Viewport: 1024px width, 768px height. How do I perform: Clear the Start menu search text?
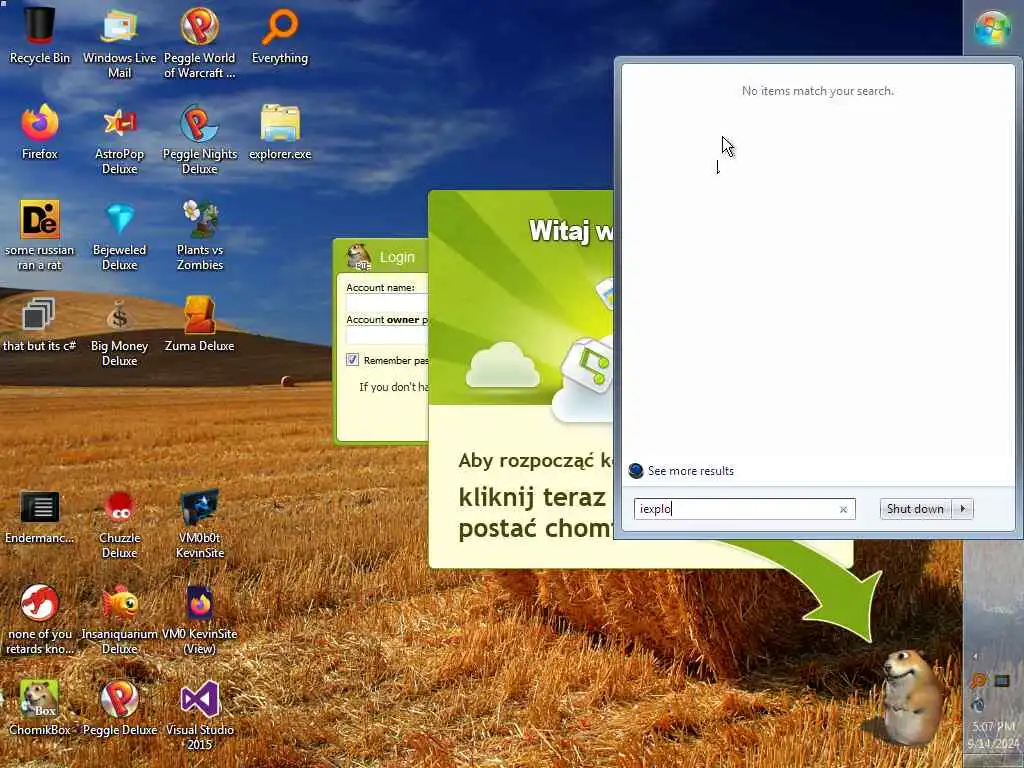click(843, 509)
